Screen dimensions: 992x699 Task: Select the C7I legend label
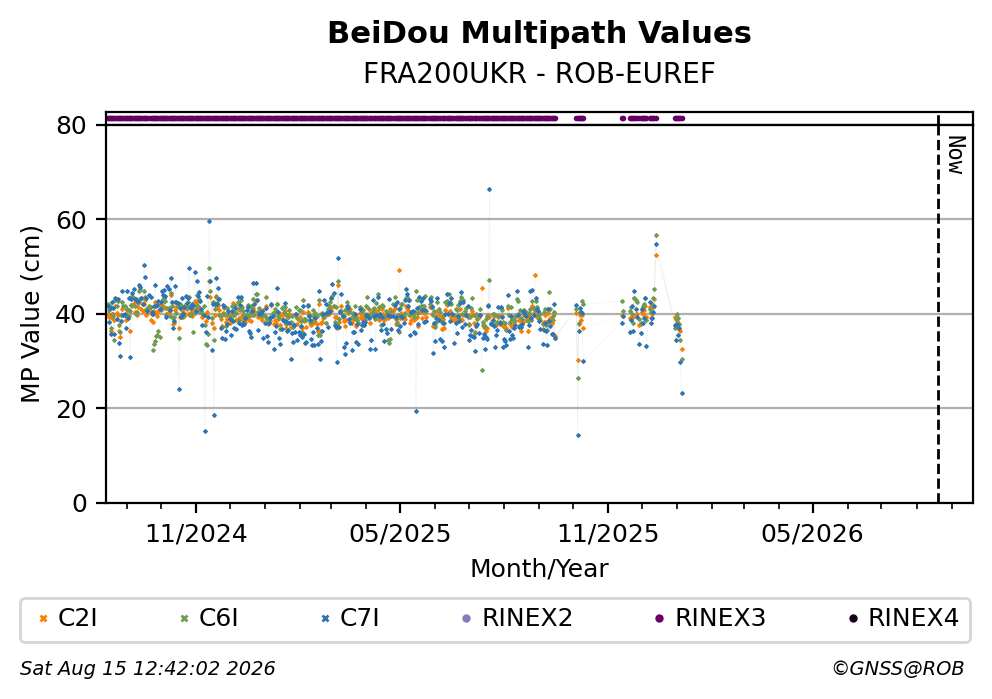[360, 618]
